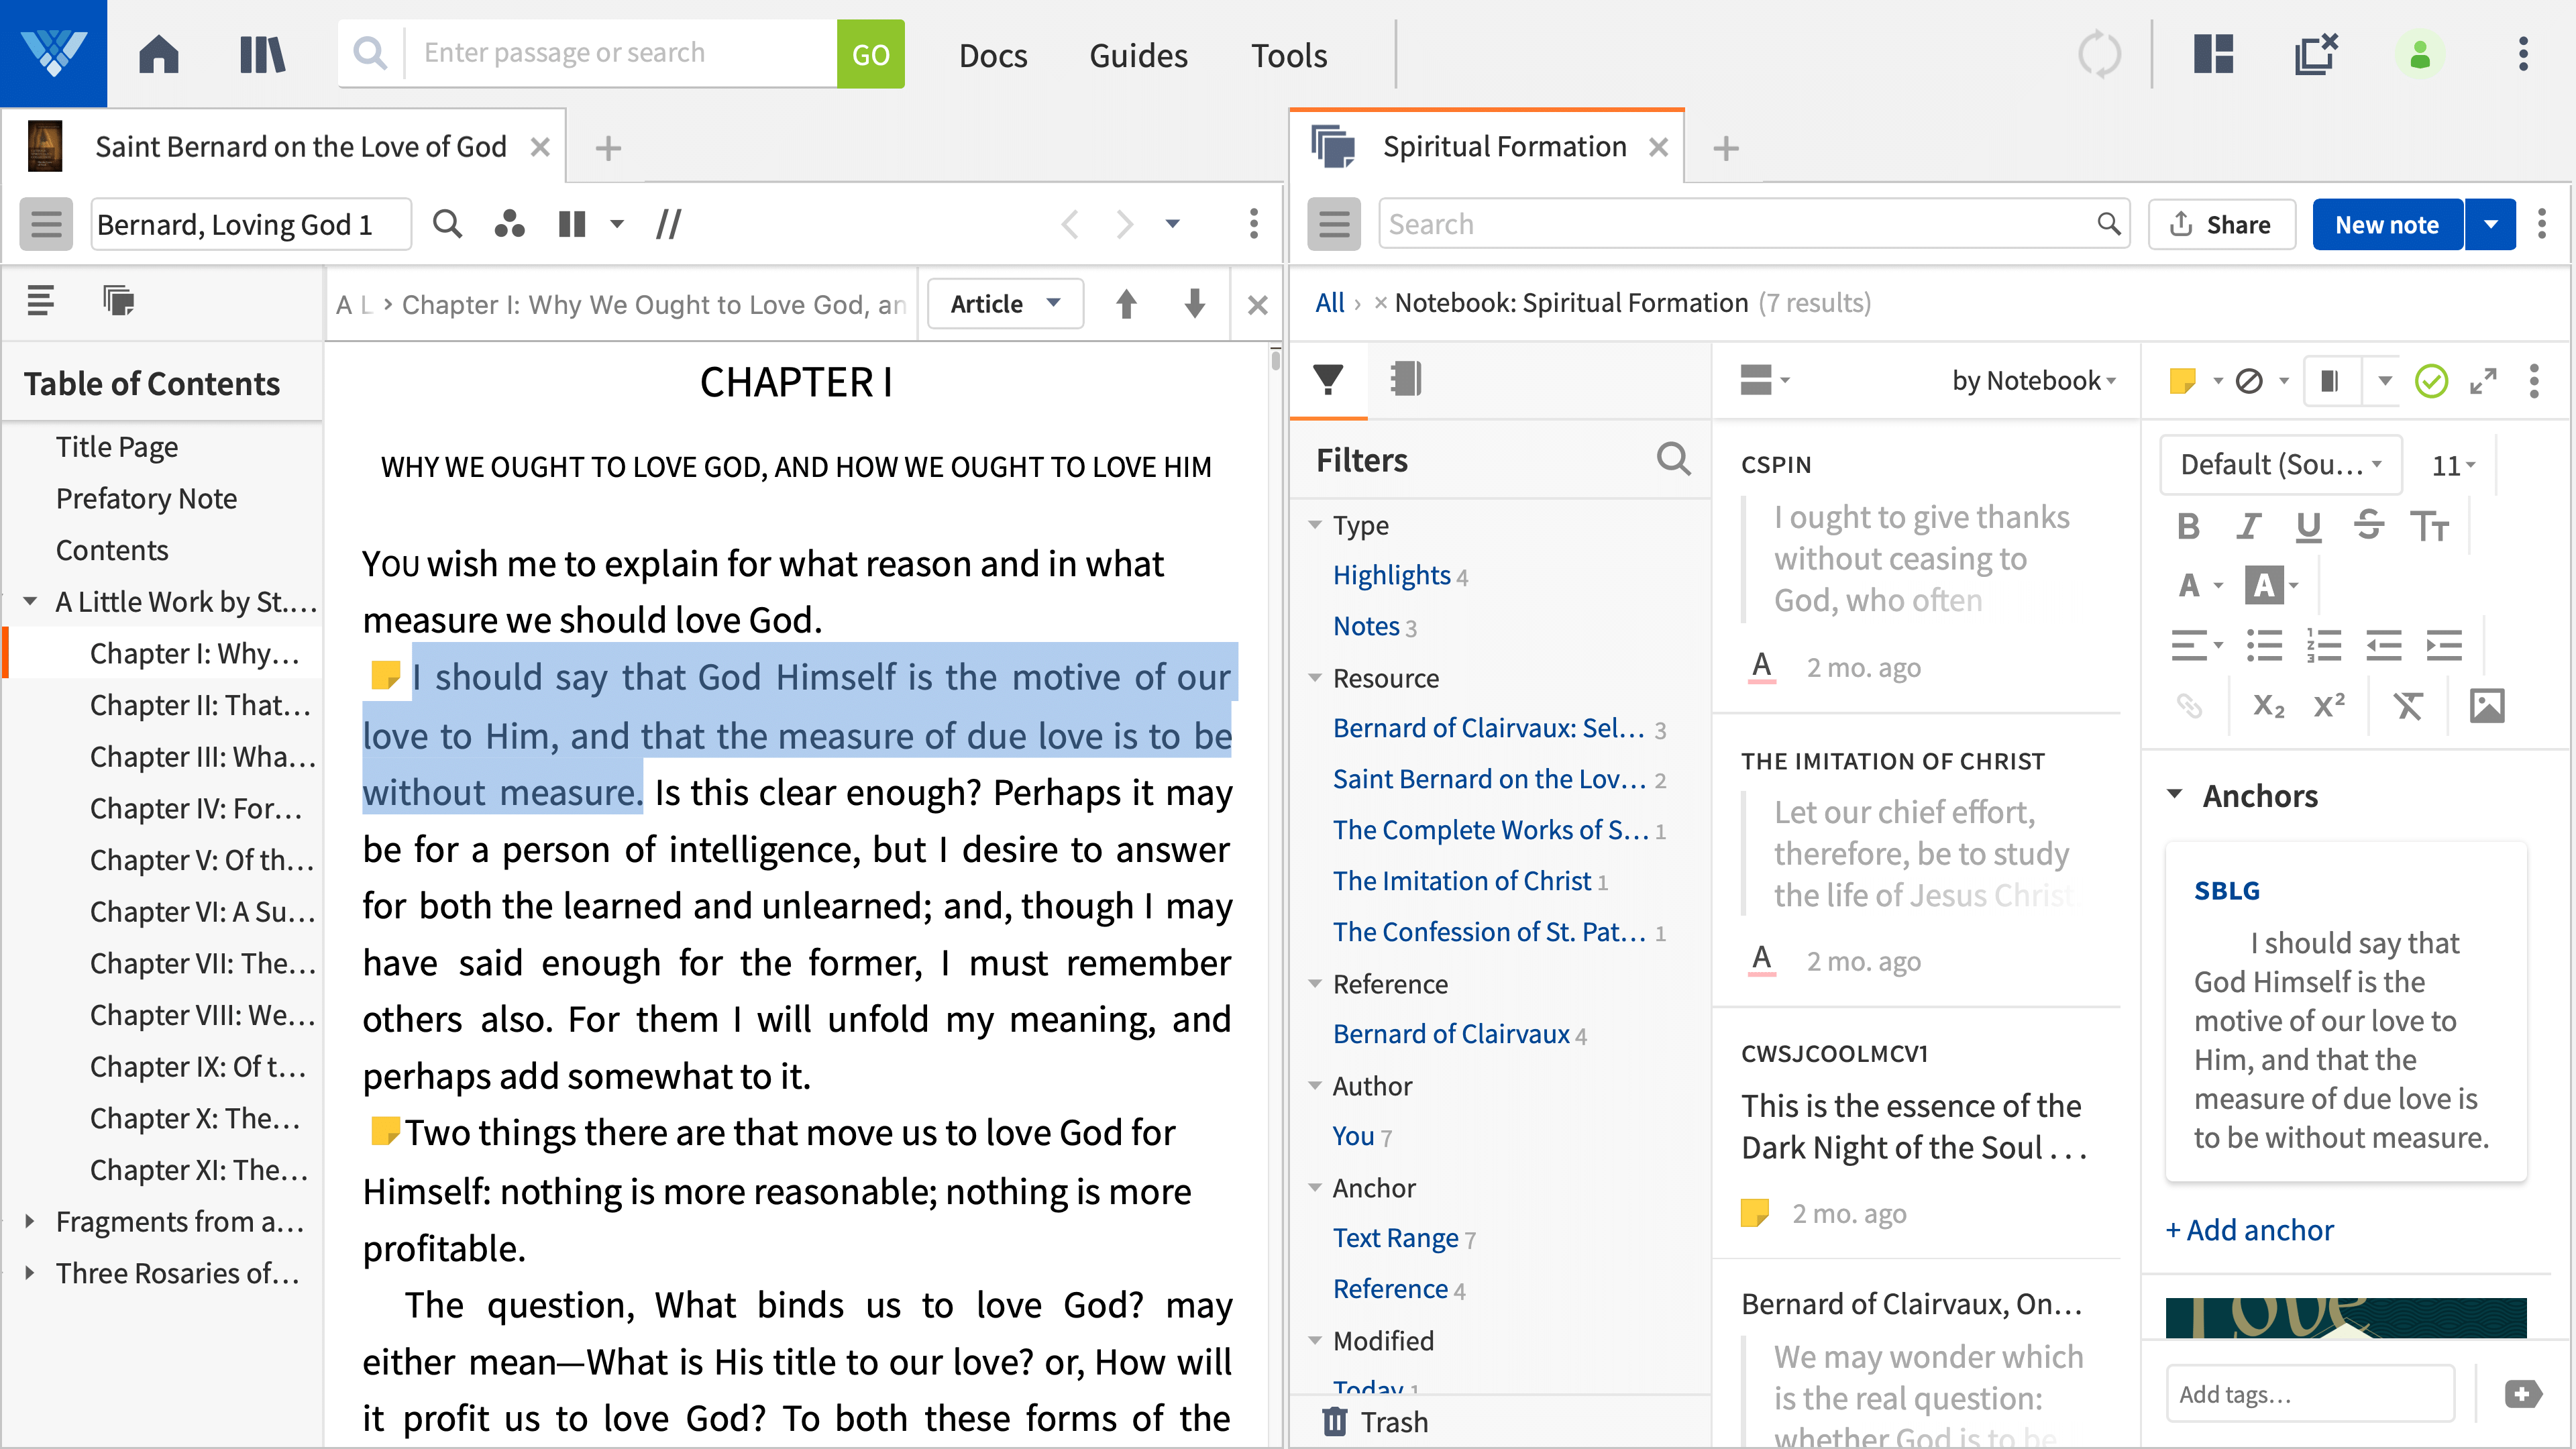Click the parallel resources icon

pyautogui.click(x=571, y=224)
